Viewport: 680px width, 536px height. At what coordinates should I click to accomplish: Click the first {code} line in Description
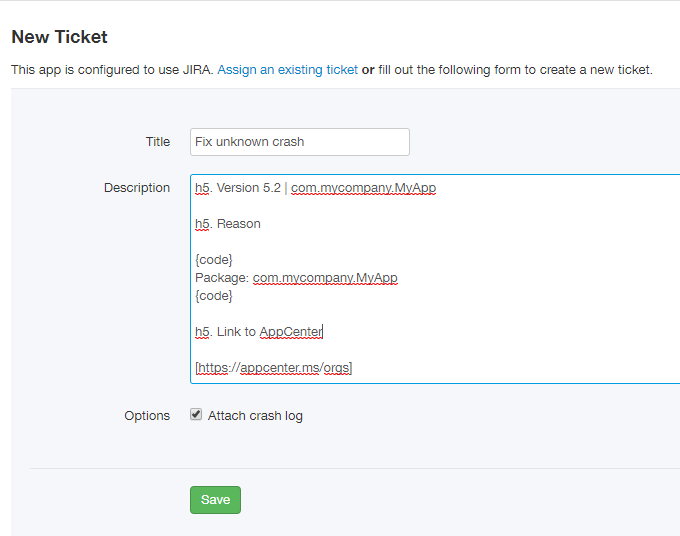point(214,260)
